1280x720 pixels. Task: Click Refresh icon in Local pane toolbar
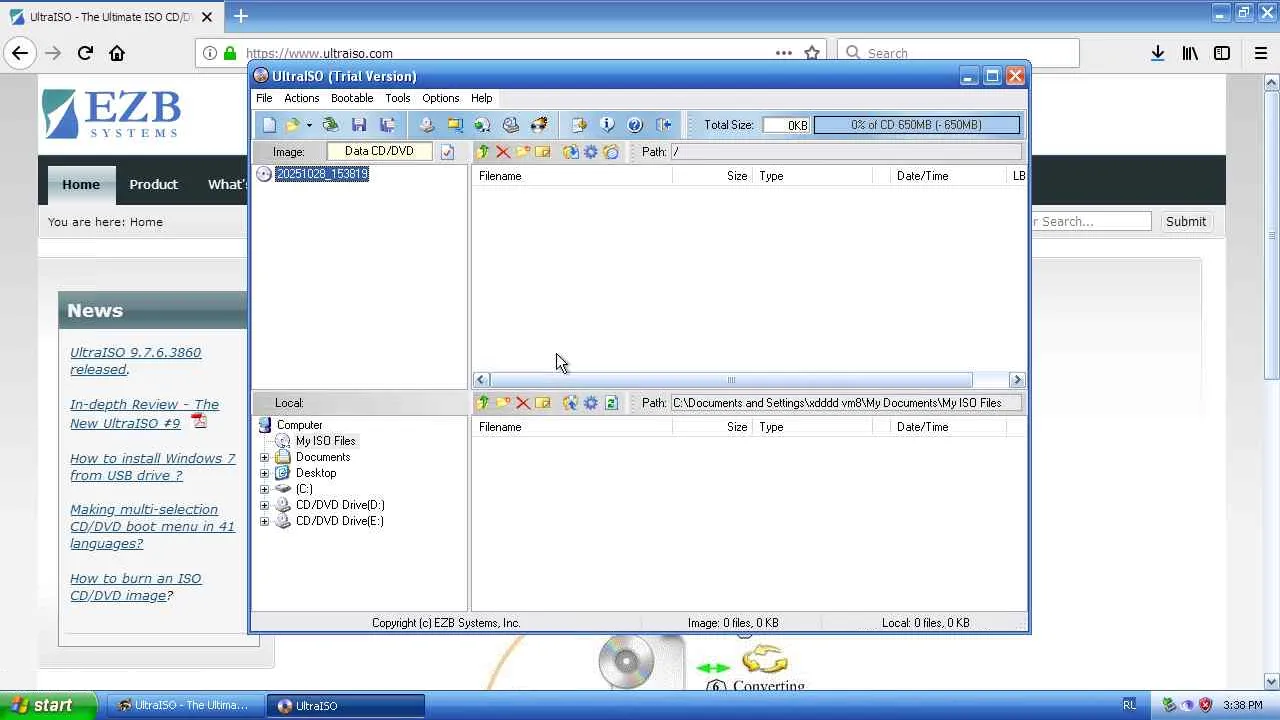[611, 403]
